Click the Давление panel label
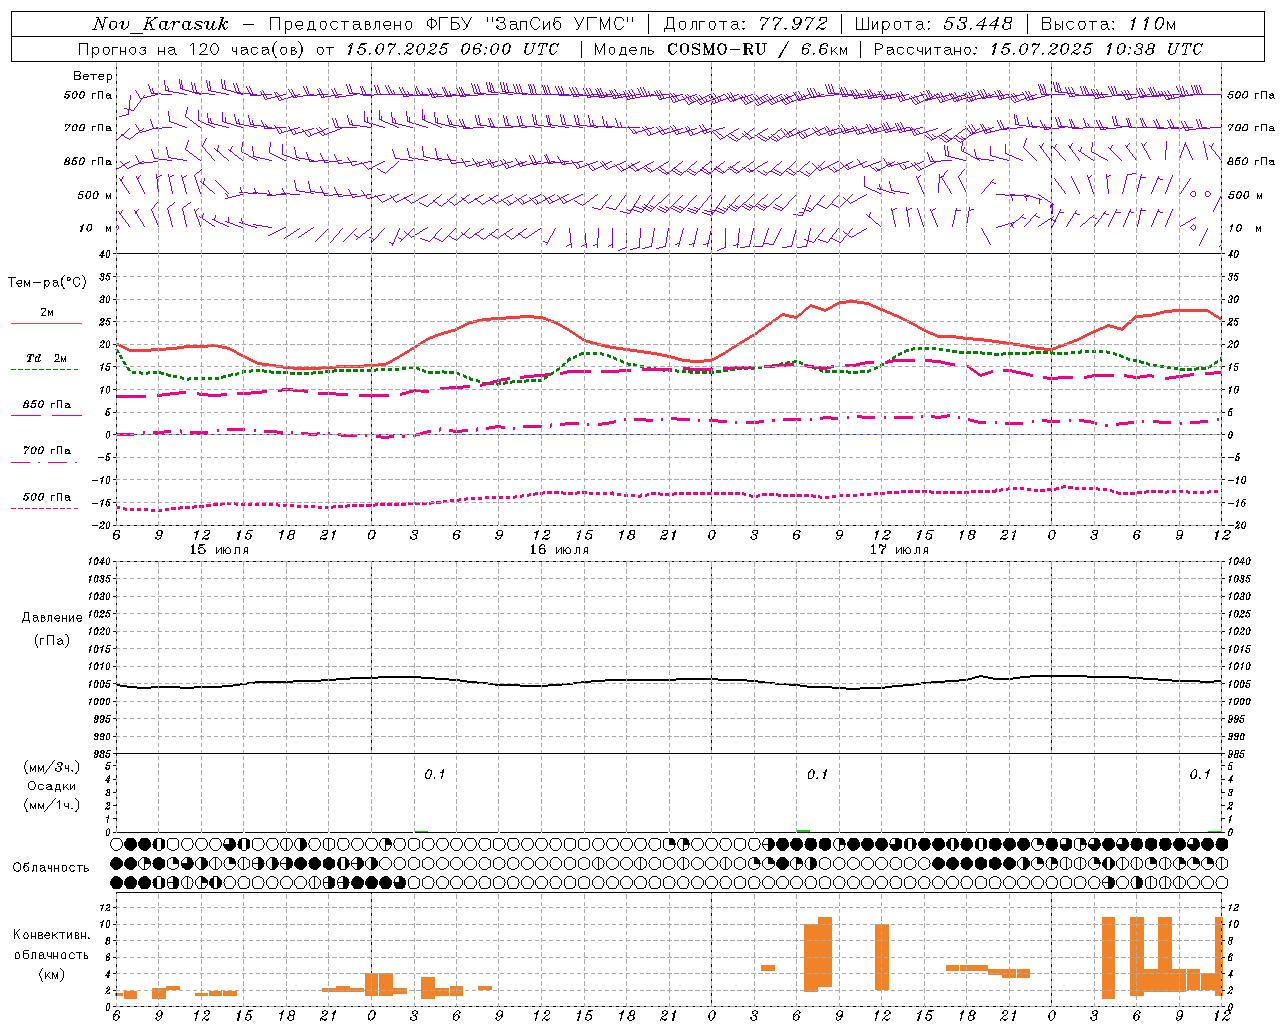Screen dimensions: 1280x1024 [x=52, y=618]
